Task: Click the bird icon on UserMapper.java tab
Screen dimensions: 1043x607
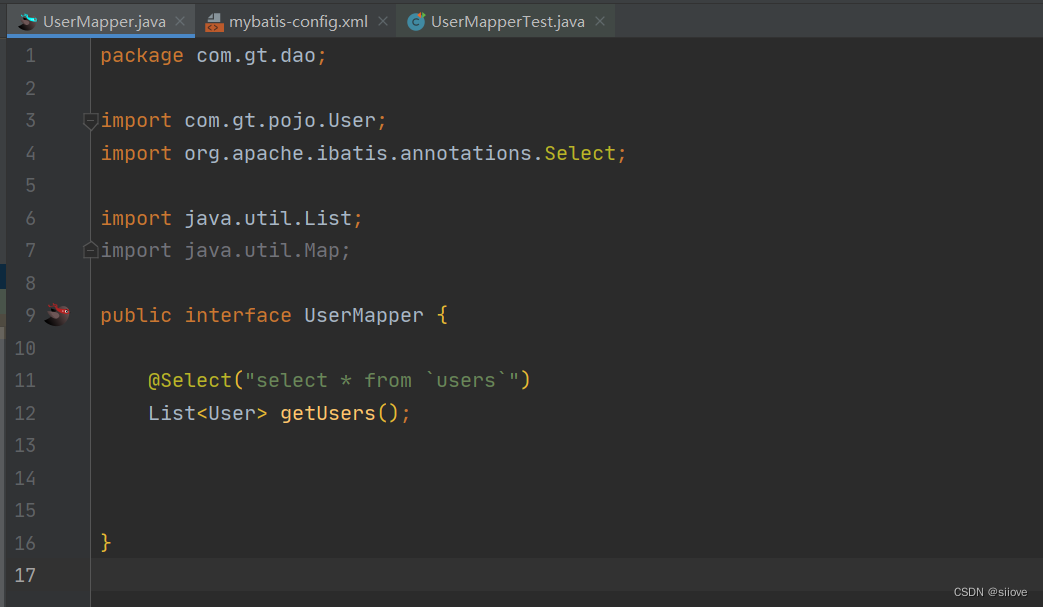Action: (27, 21)
